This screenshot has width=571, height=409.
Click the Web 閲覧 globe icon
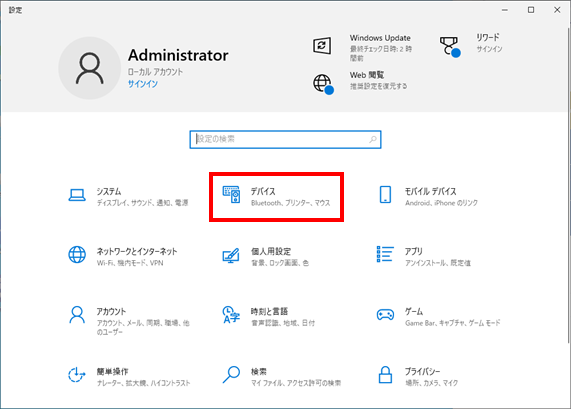[x=323, y=84]
